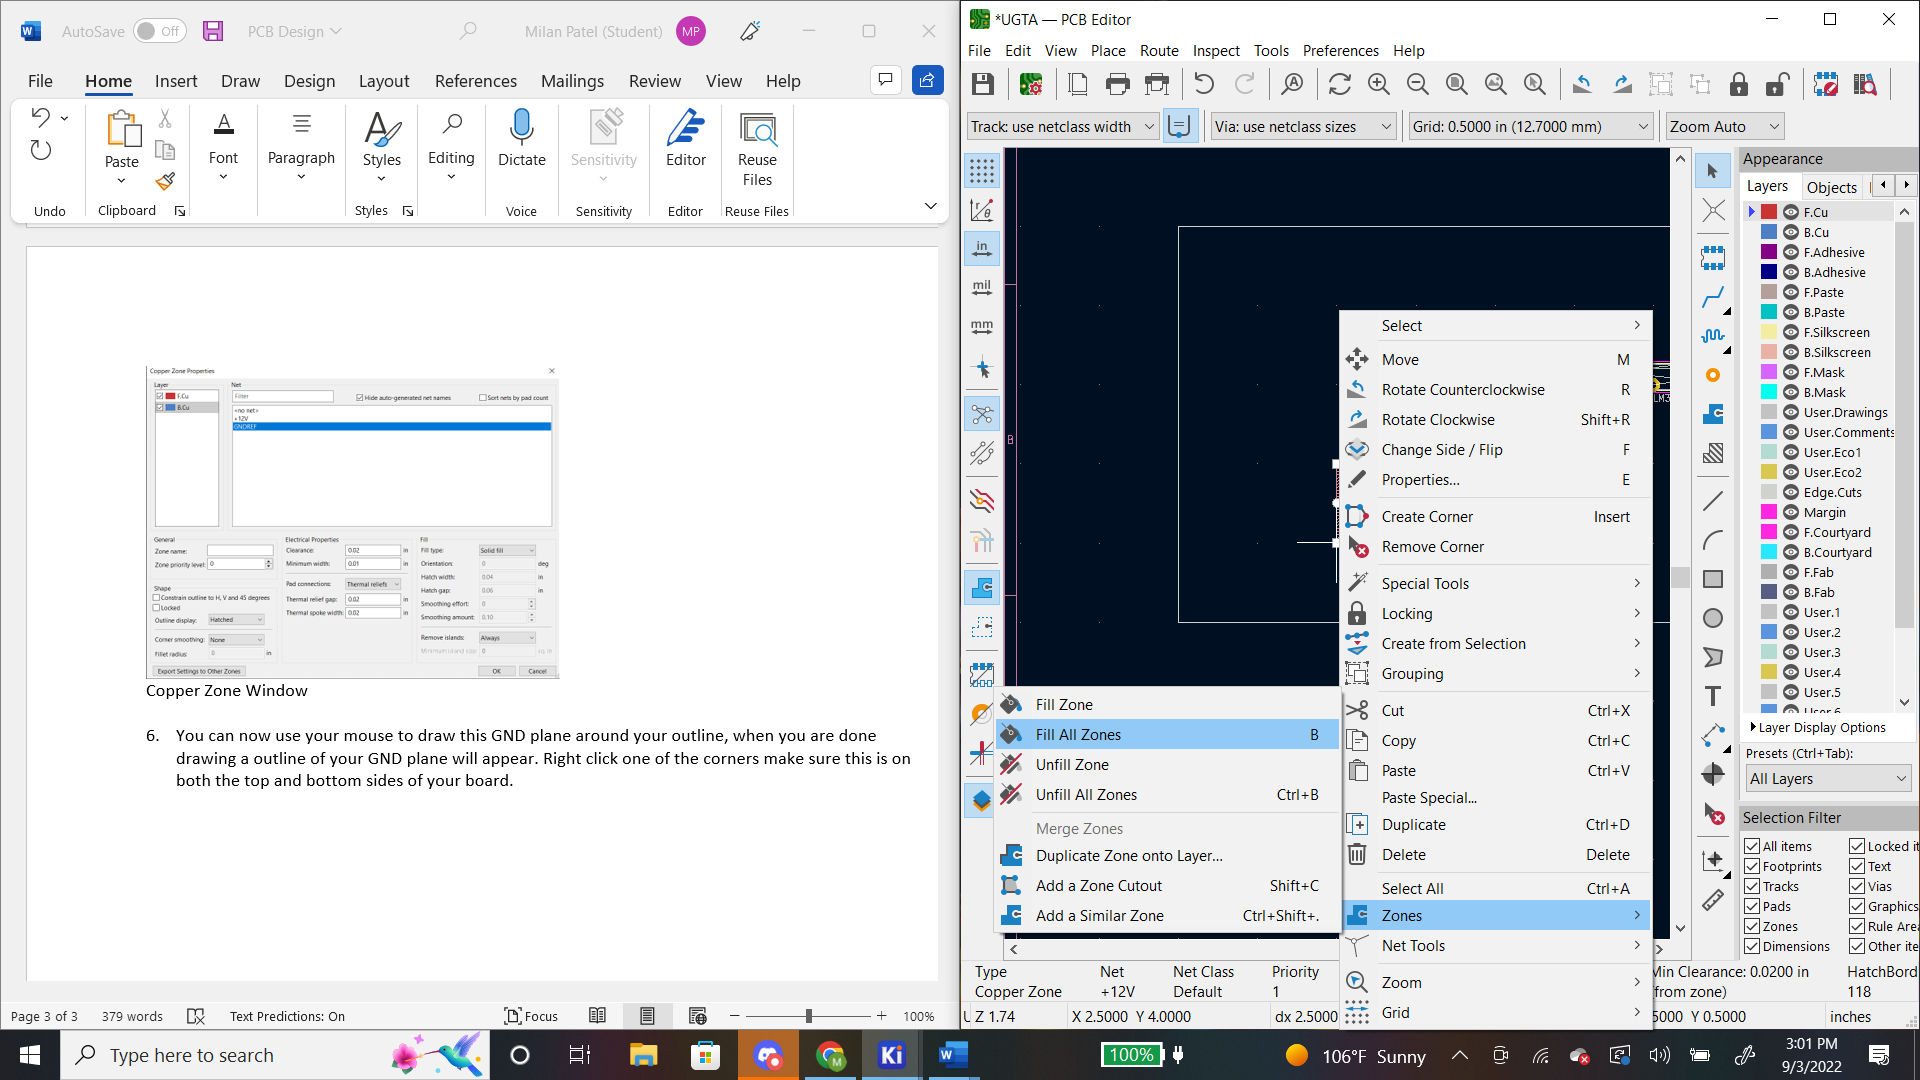Viewport: 1920px width, 1080px height.
Task: Click the B.Cu blue color swatch
Action: click(1769, 232)
